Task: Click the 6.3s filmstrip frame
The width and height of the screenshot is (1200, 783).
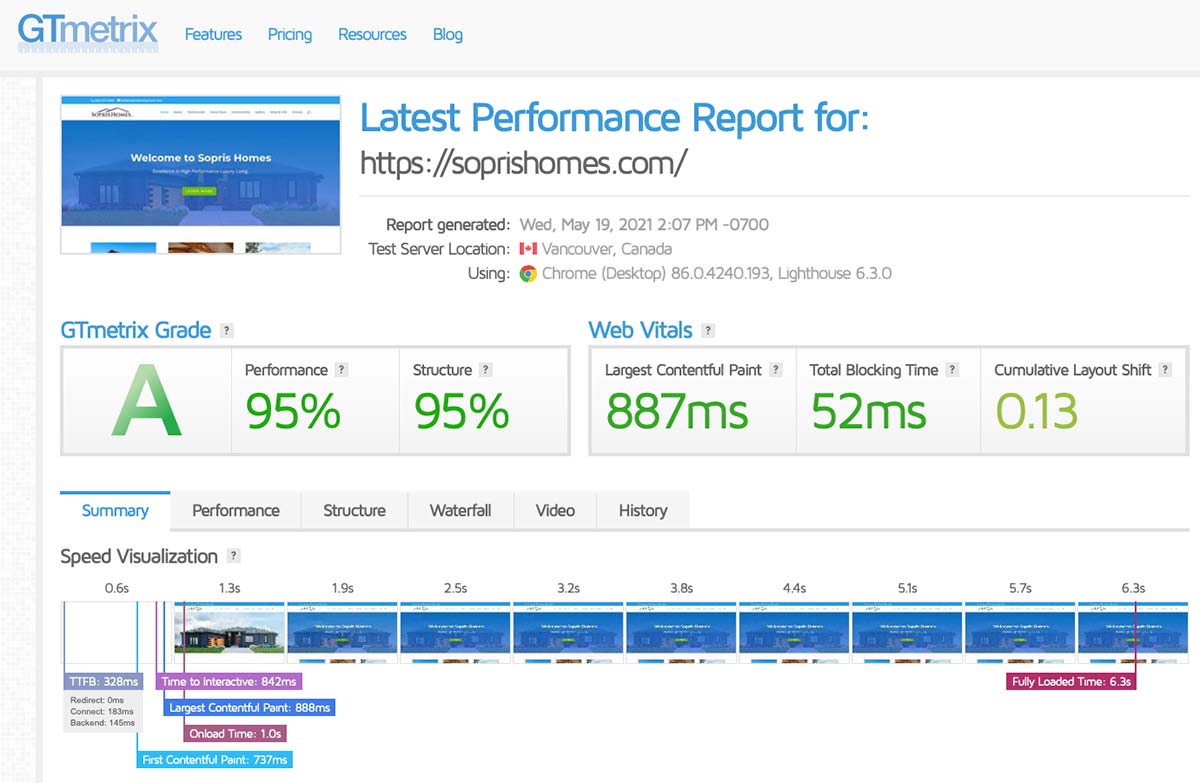Action: coord(1133,632)
